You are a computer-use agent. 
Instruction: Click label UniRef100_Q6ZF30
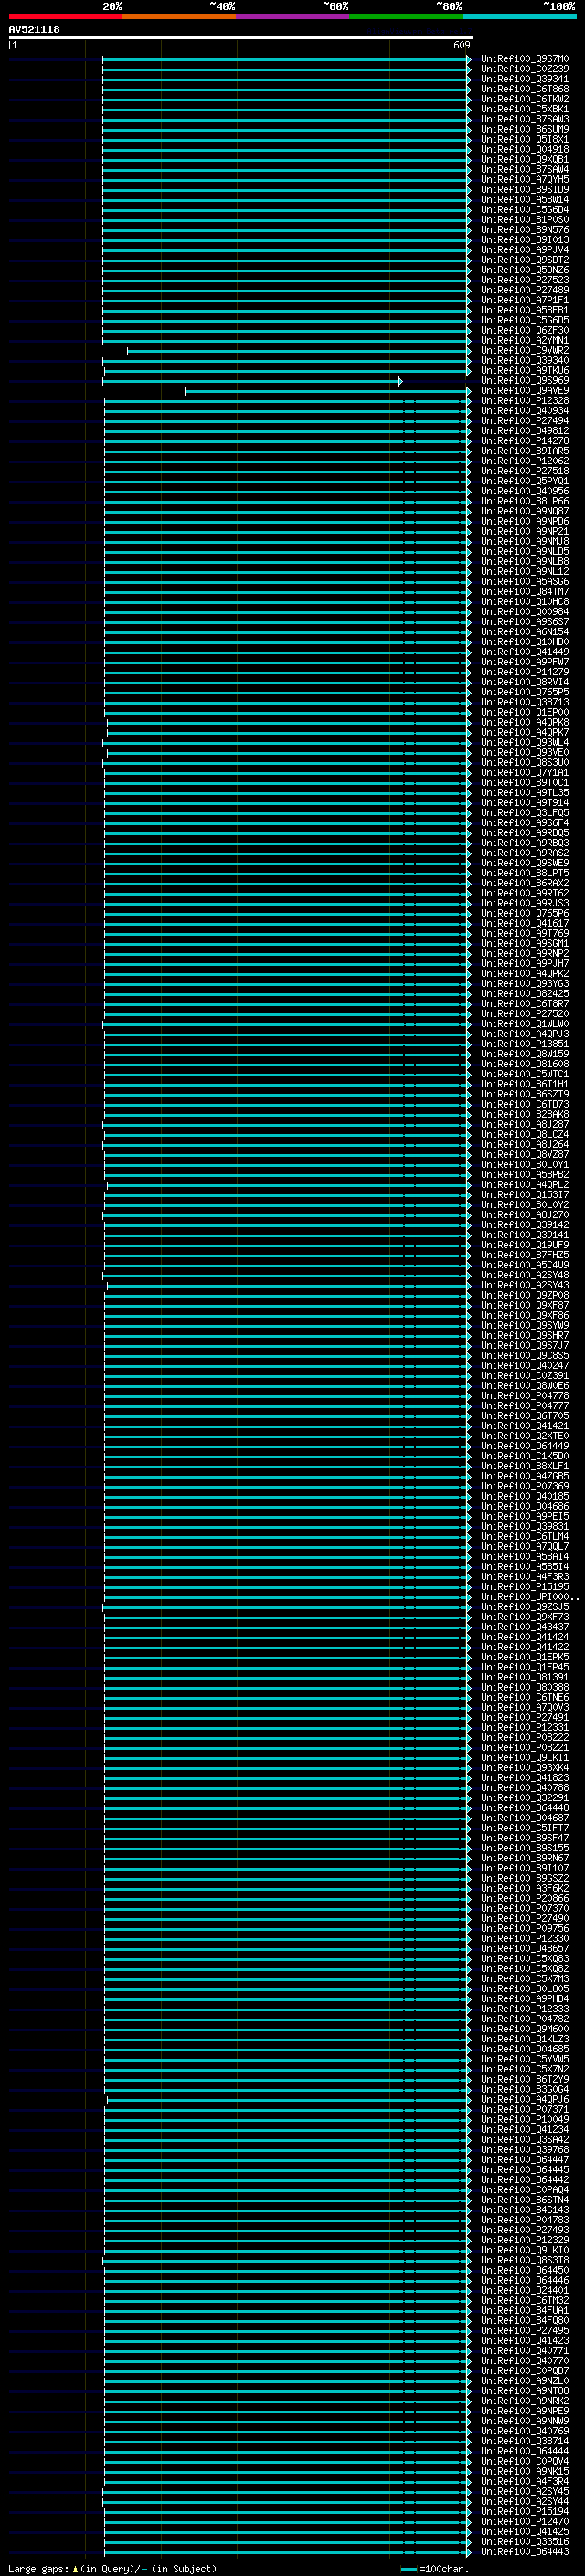[x=525, y=331]
